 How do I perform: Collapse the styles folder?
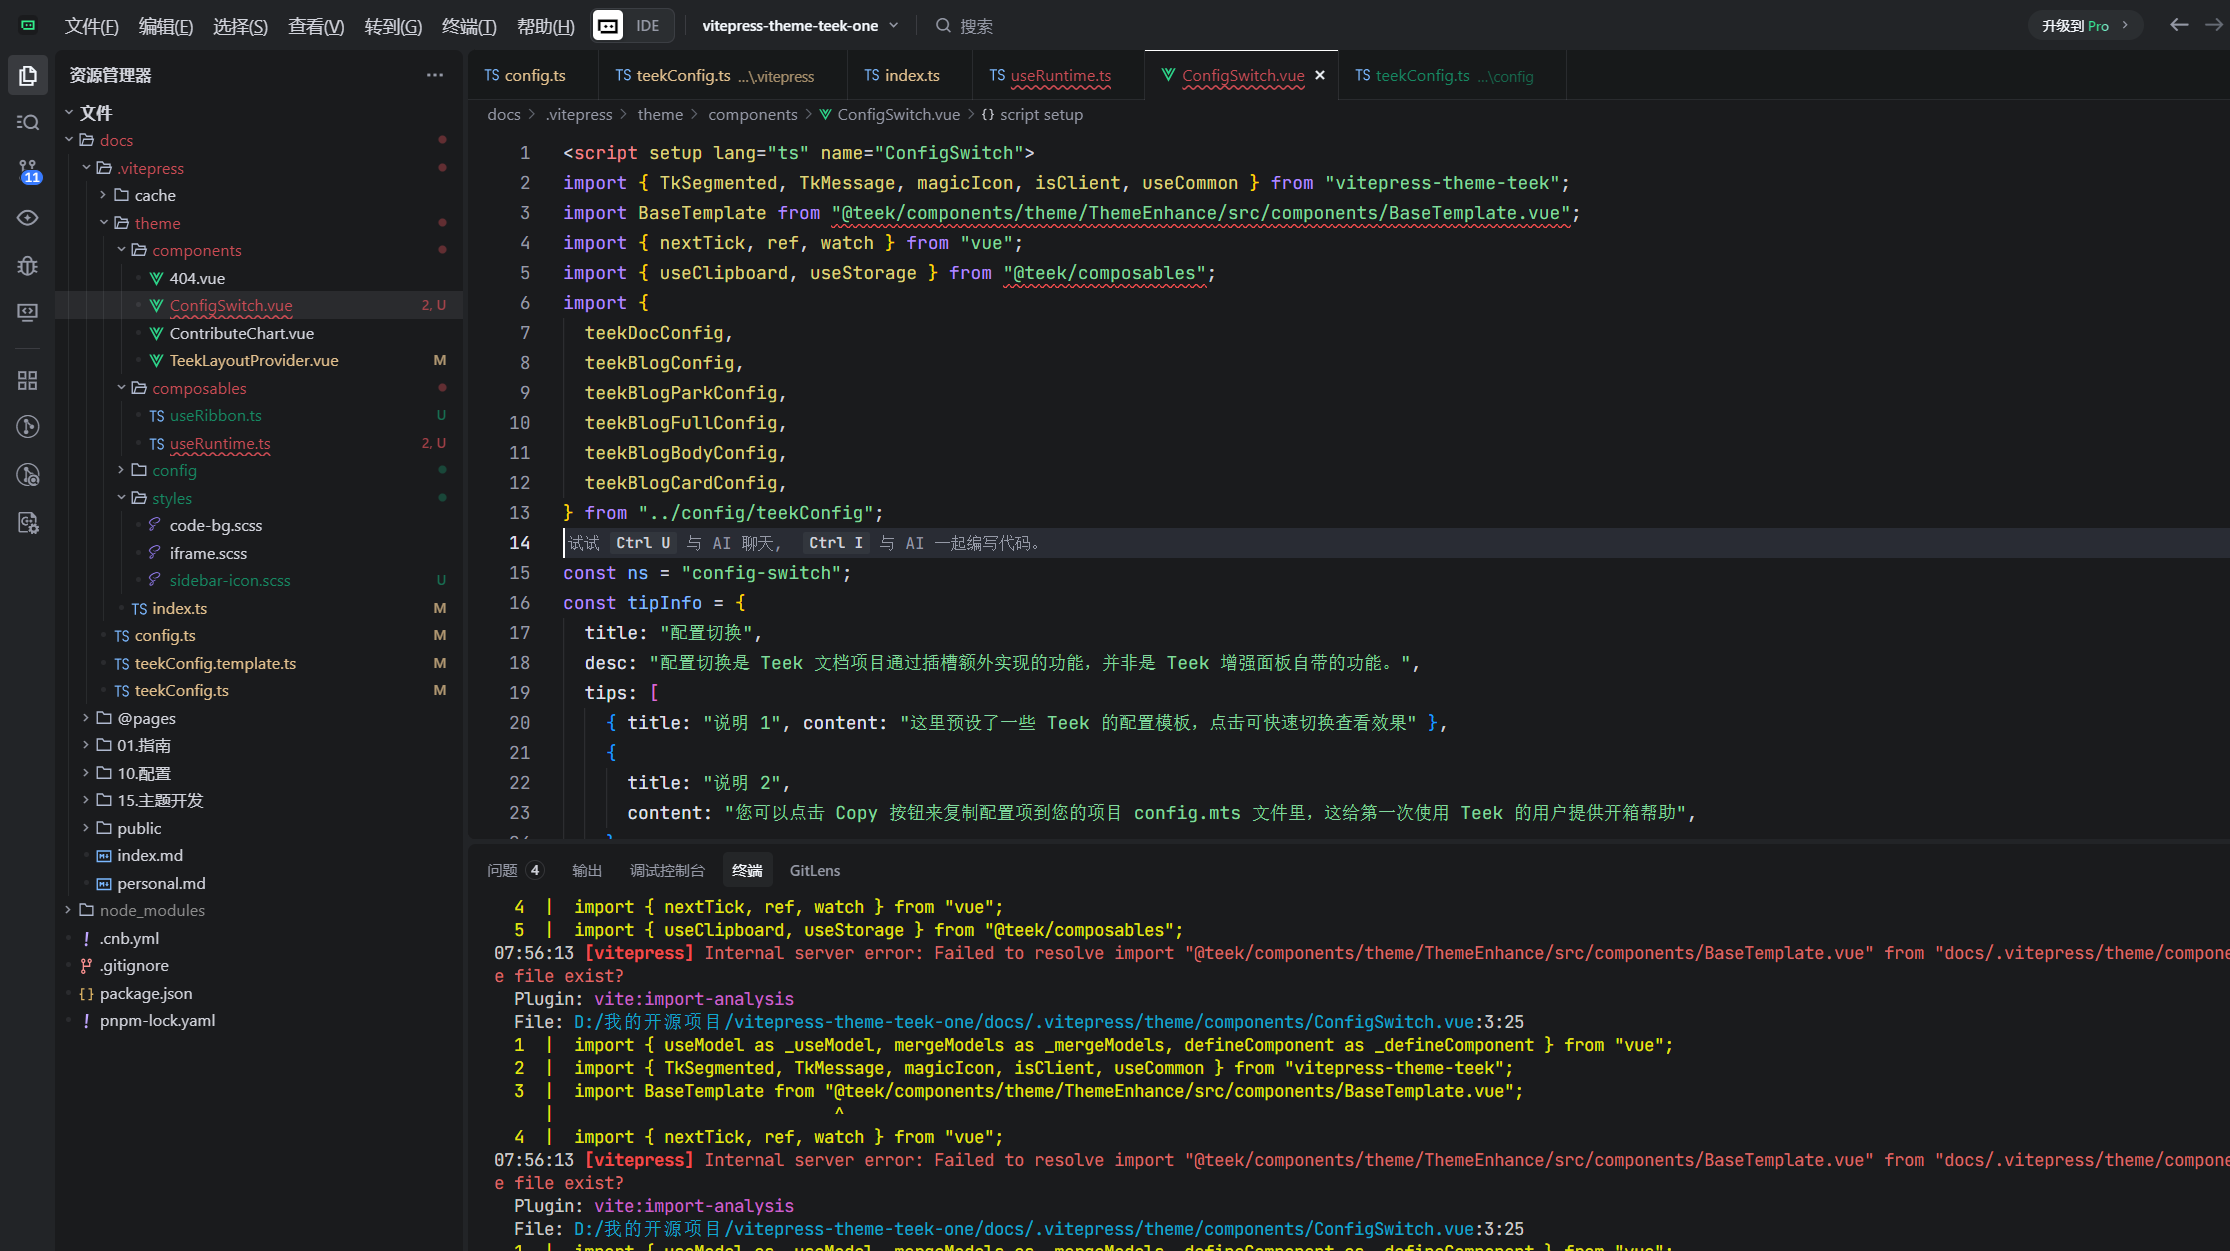[x=171, y=498]
